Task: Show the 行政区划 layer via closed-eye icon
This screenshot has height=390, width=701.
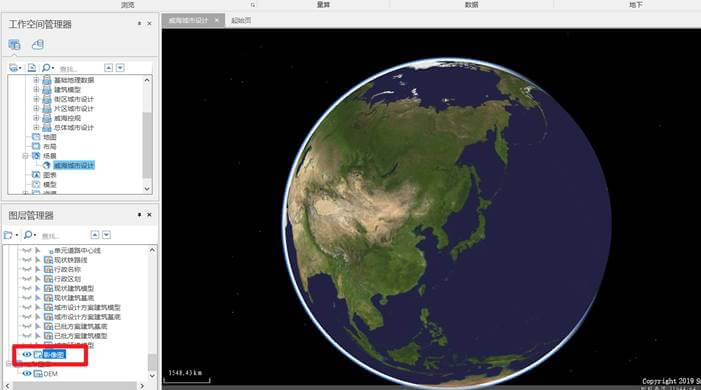Action: point(27,279)
